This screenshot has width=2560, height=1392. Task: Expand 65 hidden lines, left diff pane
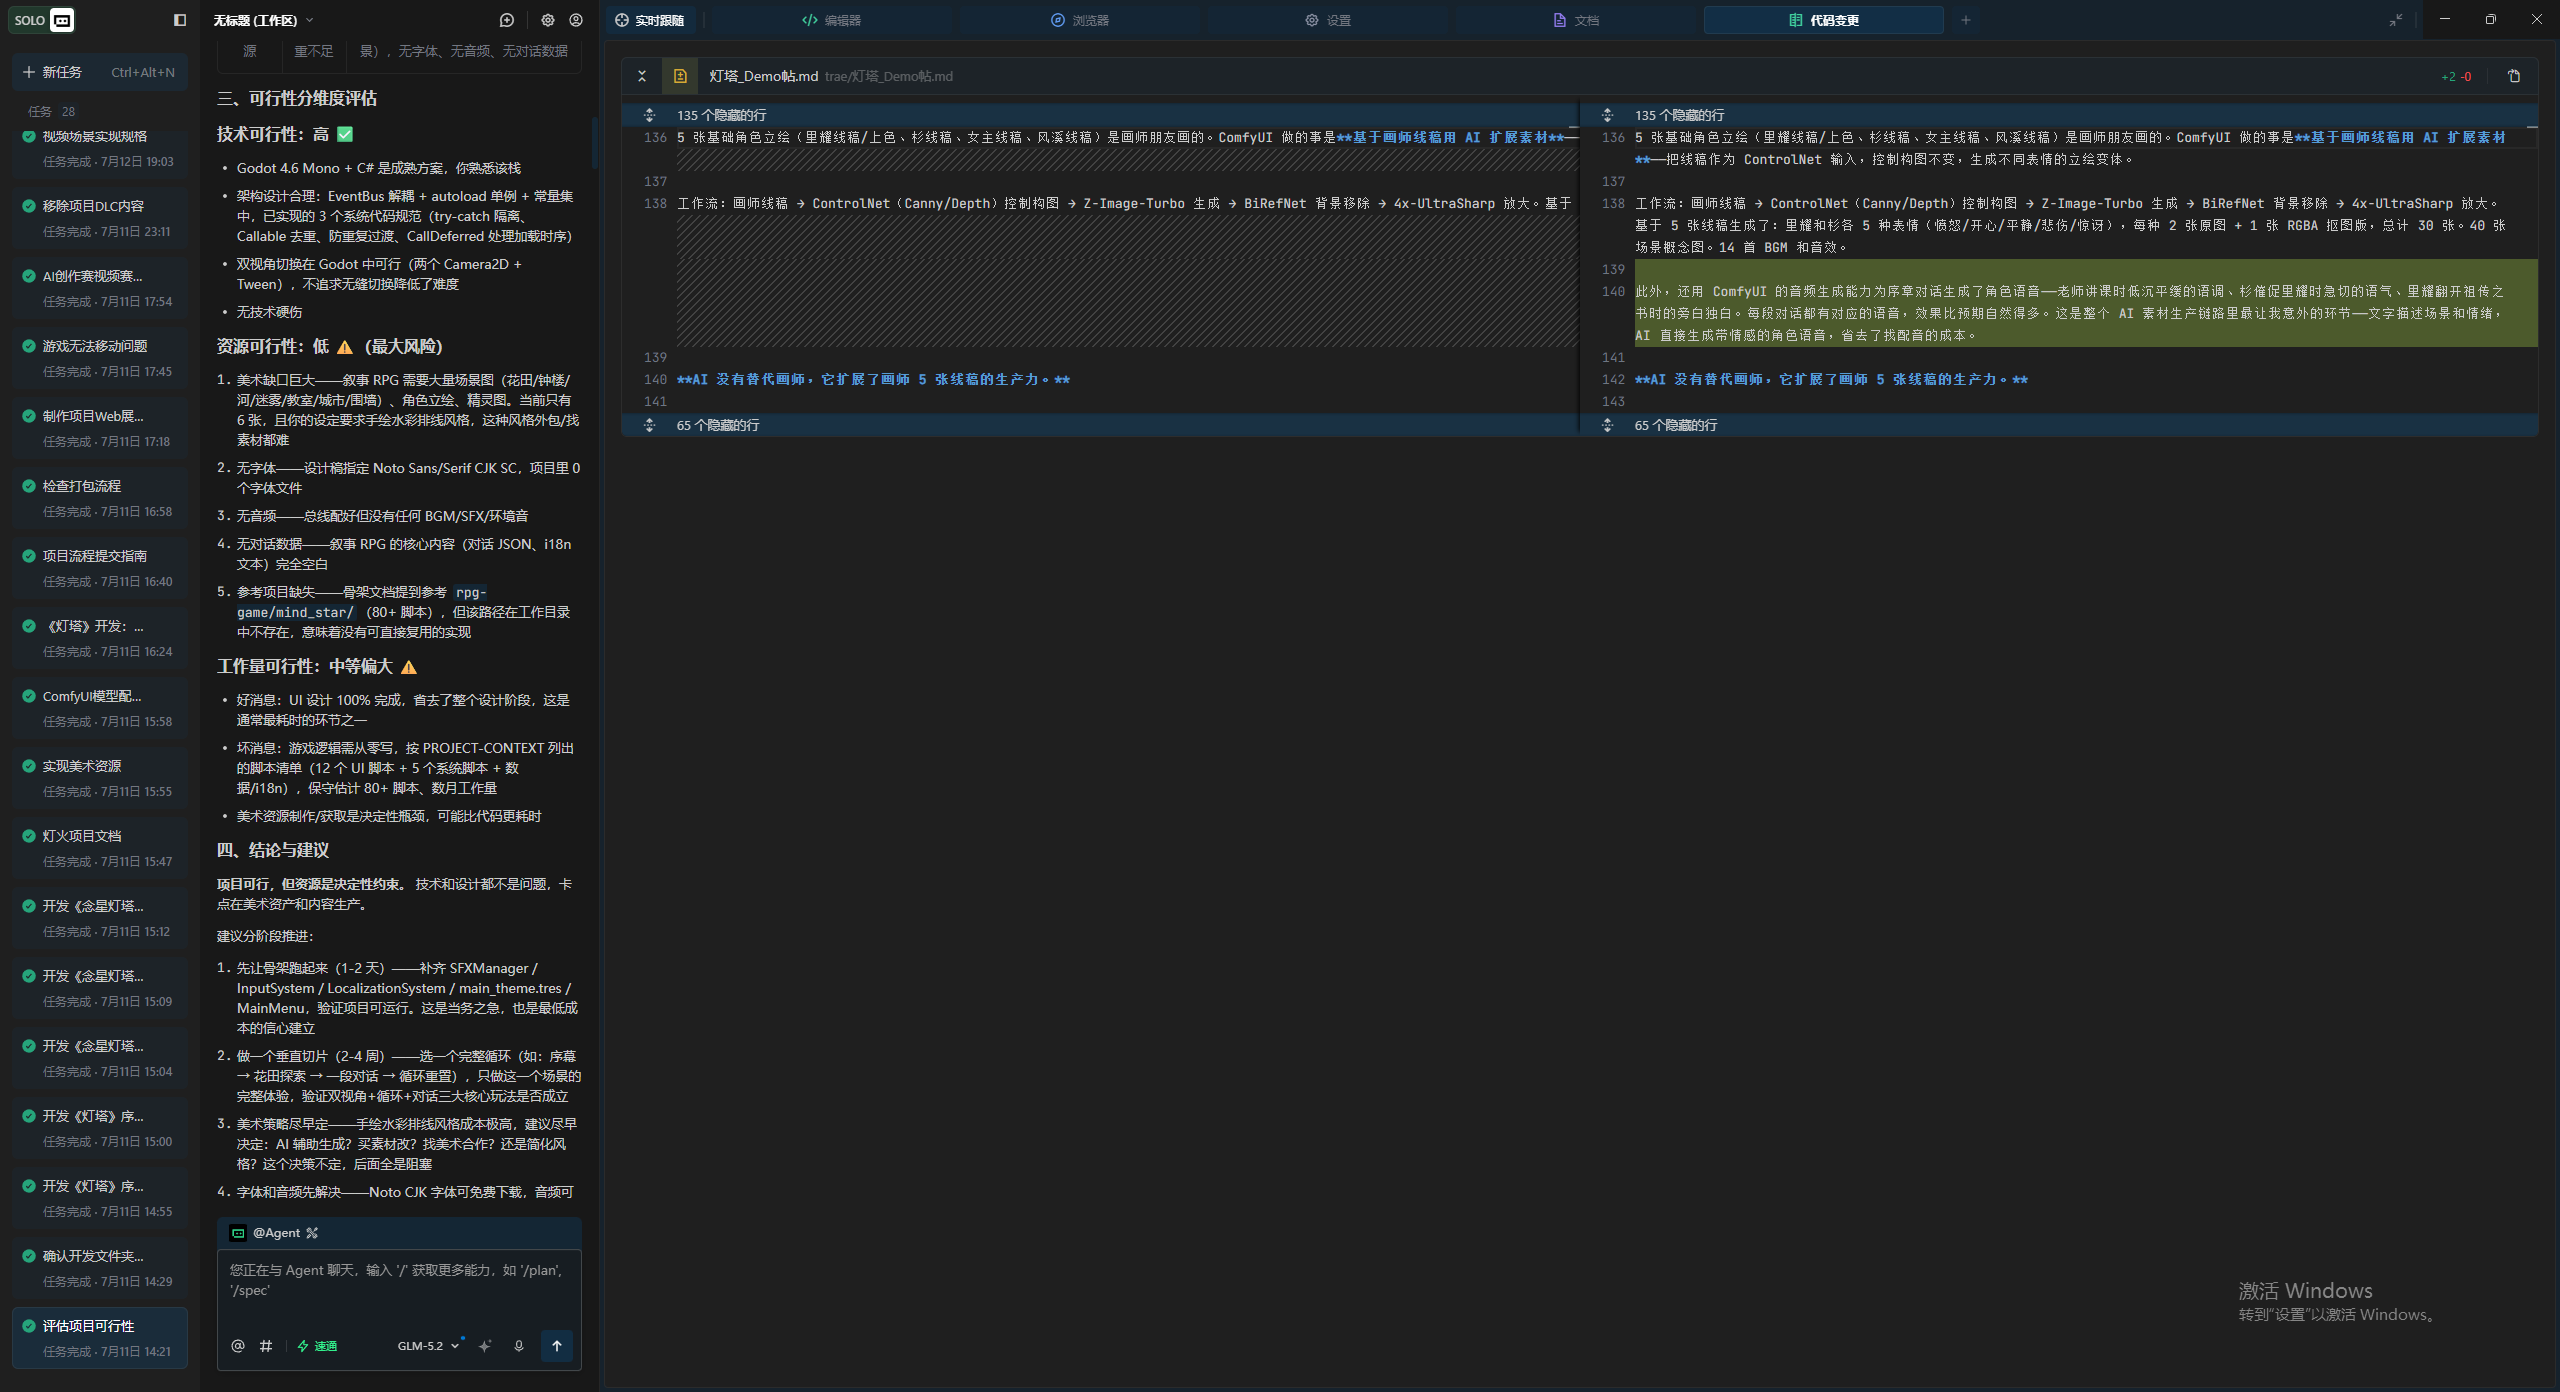point(649,425)
